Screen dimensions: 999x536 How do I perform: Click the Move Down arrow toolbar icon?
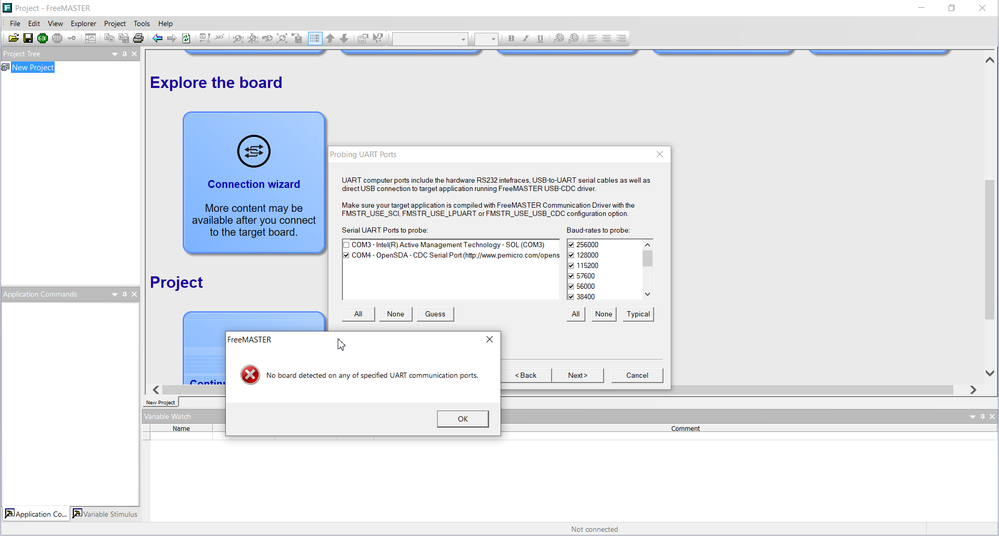[x=344, y=38]
